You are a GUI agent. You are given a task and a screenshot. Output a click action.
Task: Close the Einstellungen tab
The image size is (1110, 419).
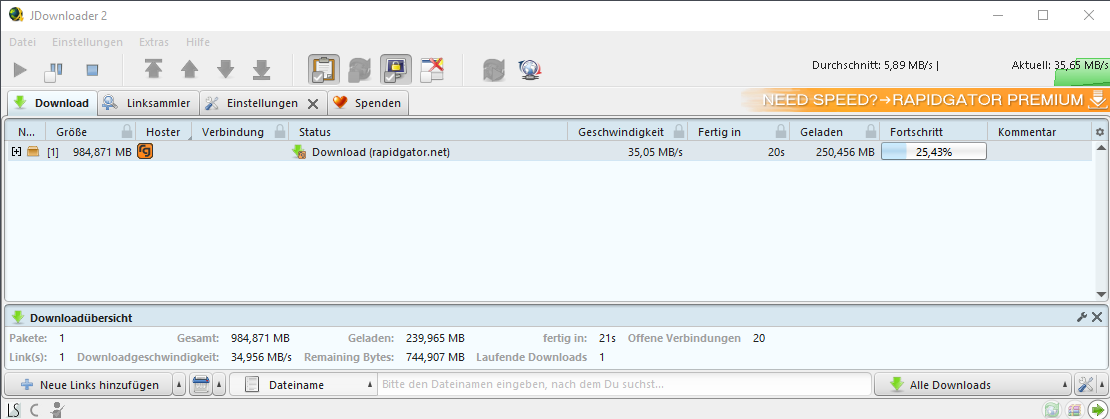point(312,104)
